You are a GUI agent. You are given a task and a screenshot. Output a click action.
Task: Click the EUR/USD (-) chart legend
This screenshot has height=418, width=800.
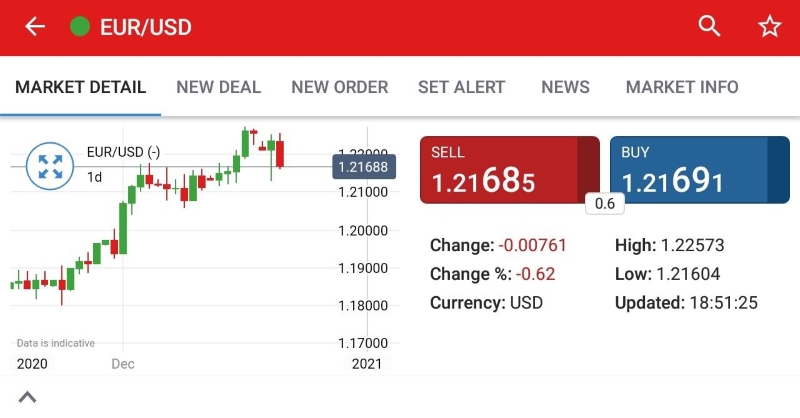pos(123,152)
